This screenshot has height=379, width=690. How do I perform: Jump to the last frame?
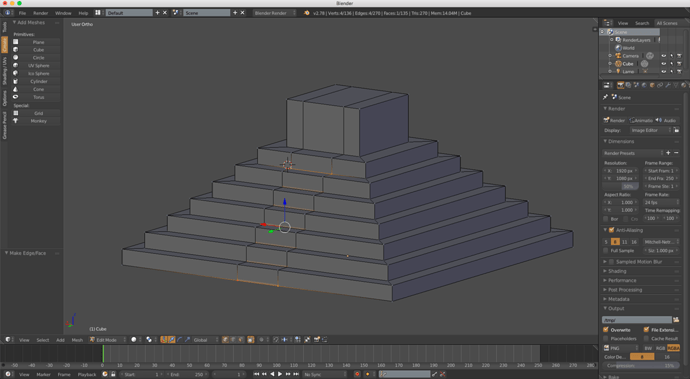[296, 374]
